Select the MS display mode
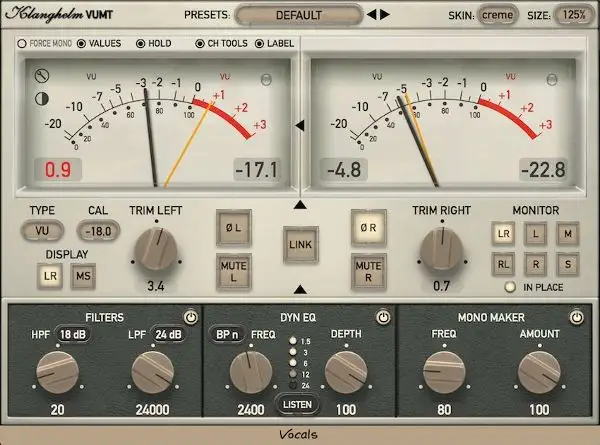This screenshot has height=445, width=600. pos(82,274)
